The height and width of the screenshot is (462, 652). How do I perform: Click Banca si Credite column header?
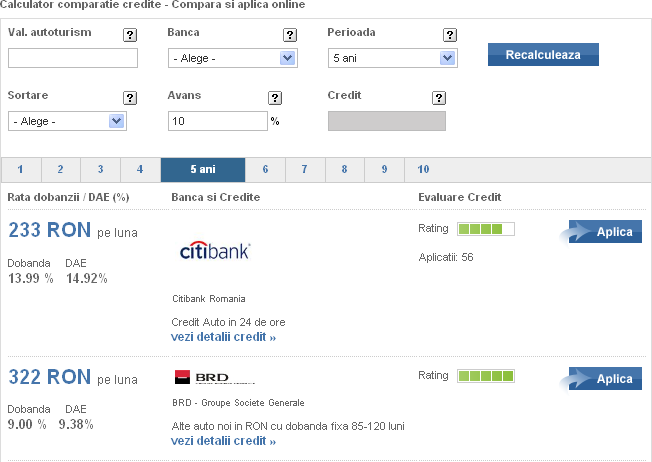[216, 197]
